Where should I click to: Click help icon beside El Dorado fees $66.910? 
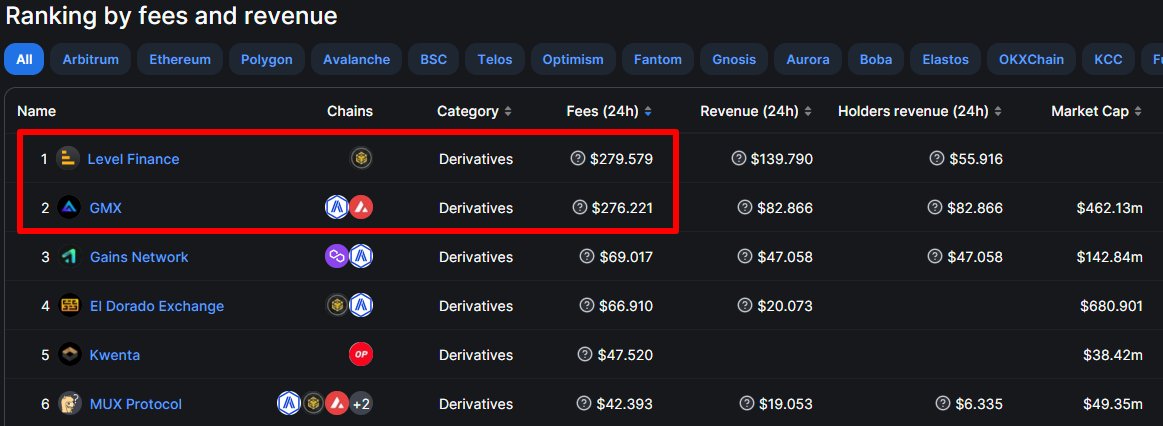(x=586, y=305)
